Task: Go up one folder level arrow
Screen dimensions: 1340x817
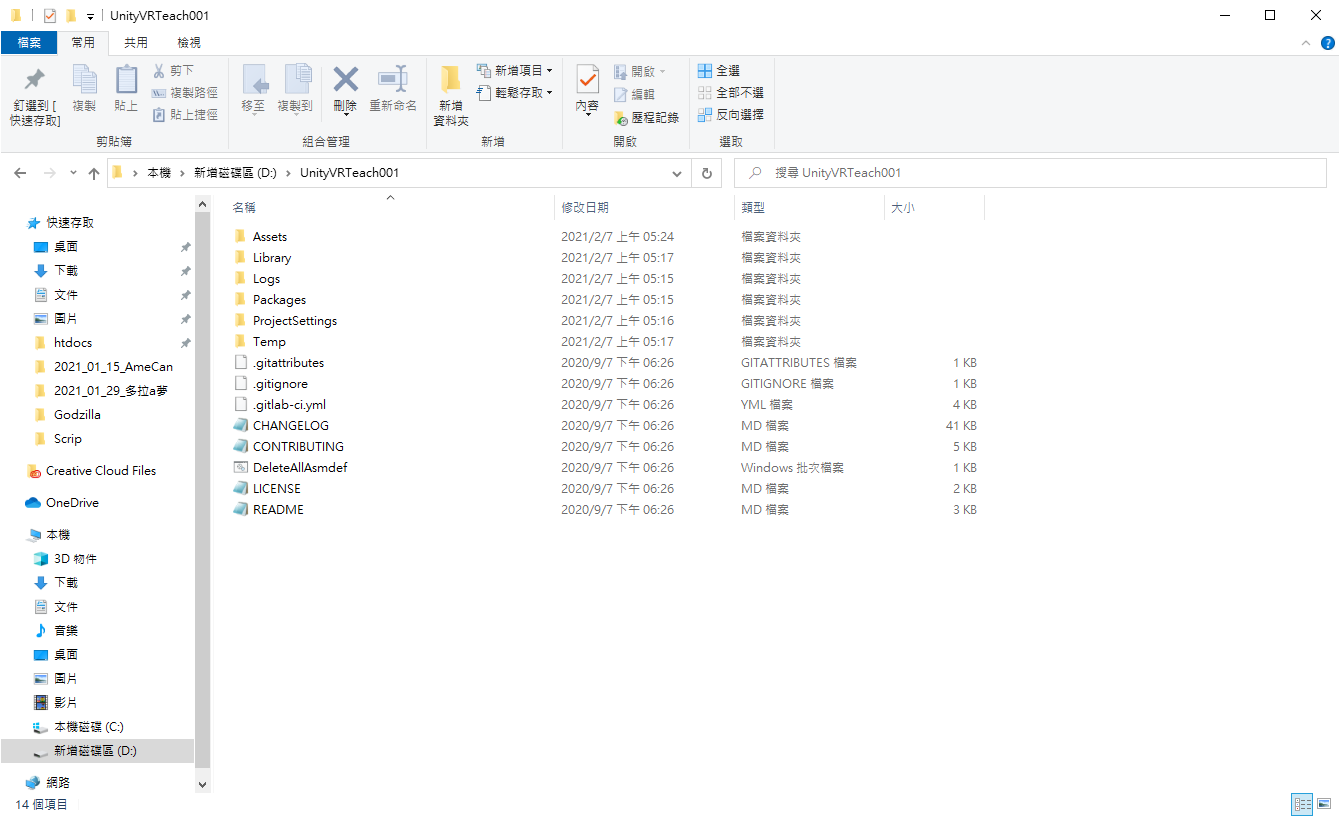Action: [x=94, y=173]
